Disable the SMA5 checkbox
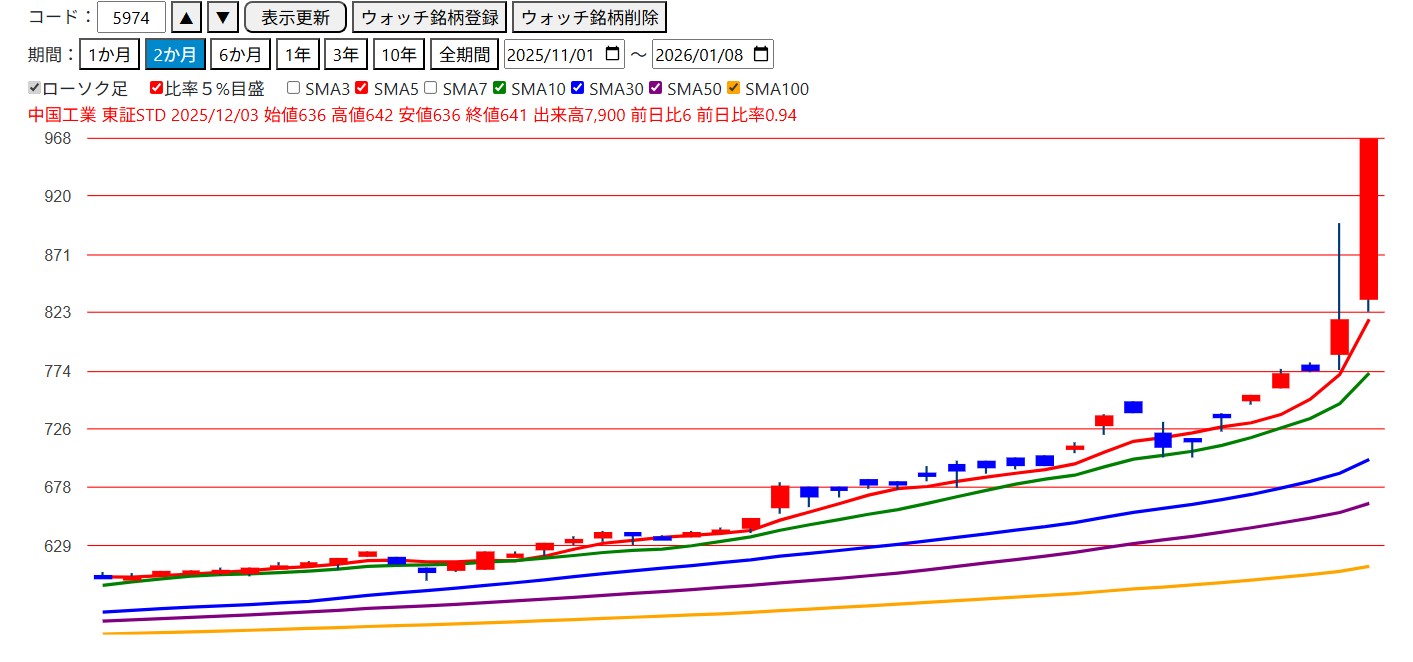The image size is (1413, 662). coord(362,88)
